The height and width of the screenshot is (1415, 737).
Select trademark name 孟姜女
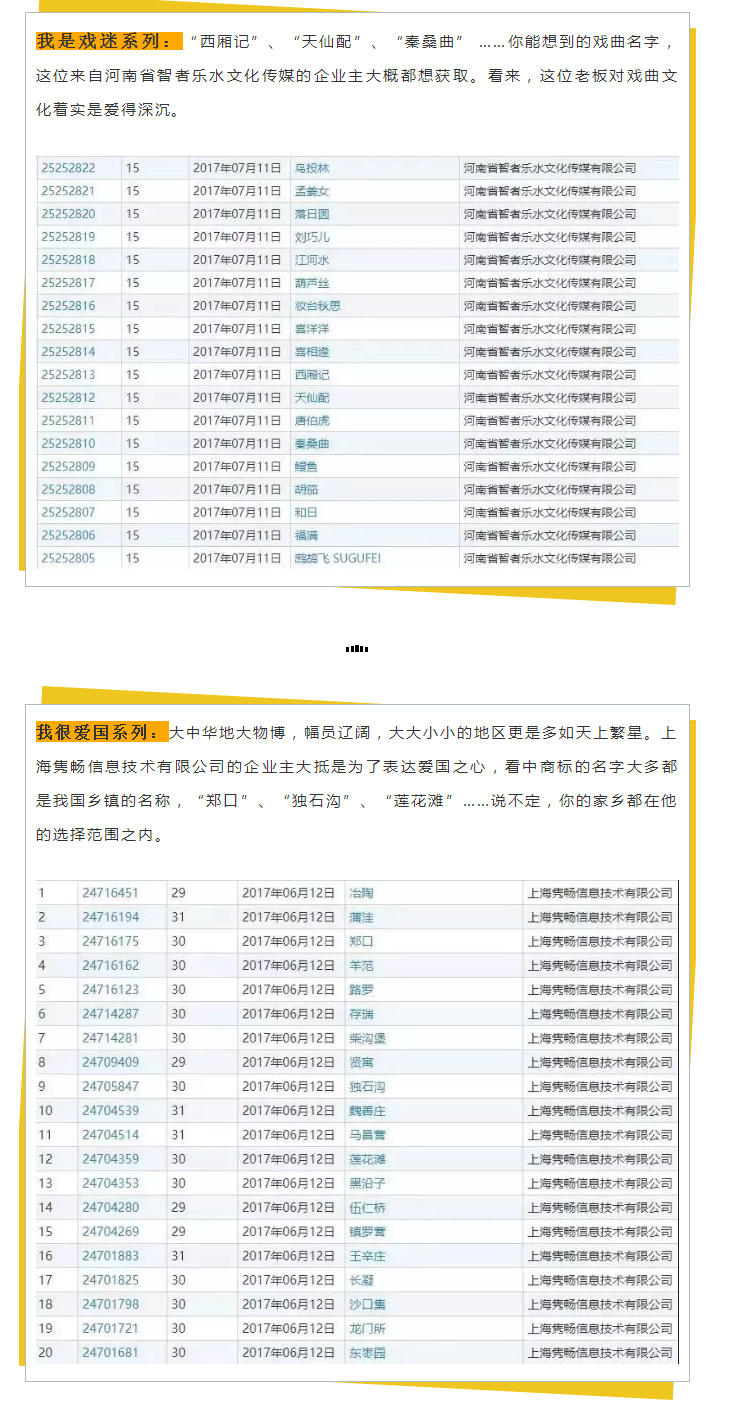click(311, 191)
